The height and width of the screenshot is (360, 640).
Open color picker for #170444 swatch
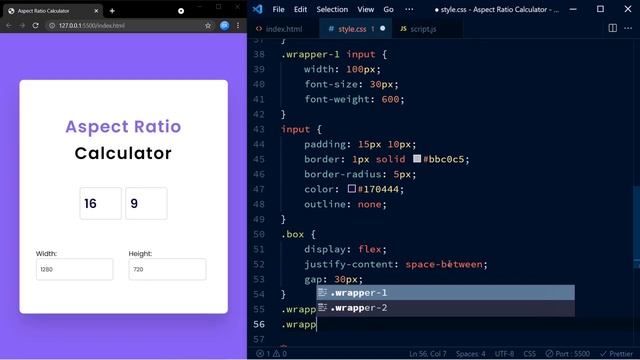point(351,189)
